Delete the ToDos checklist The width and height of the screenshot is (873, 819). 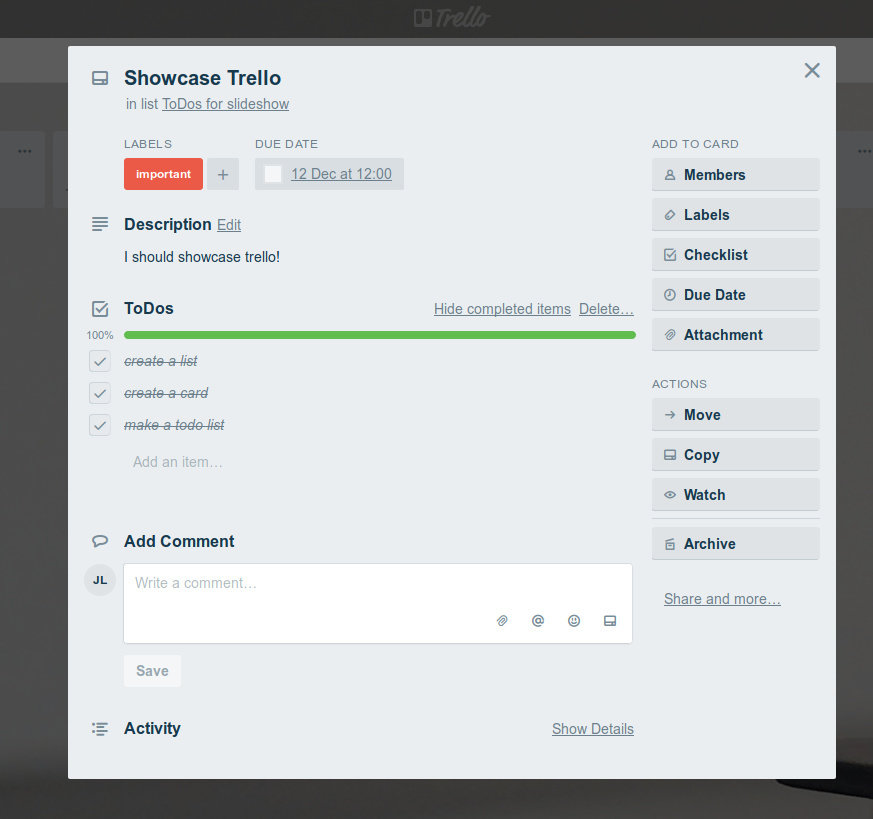click(x=606, y=309)
